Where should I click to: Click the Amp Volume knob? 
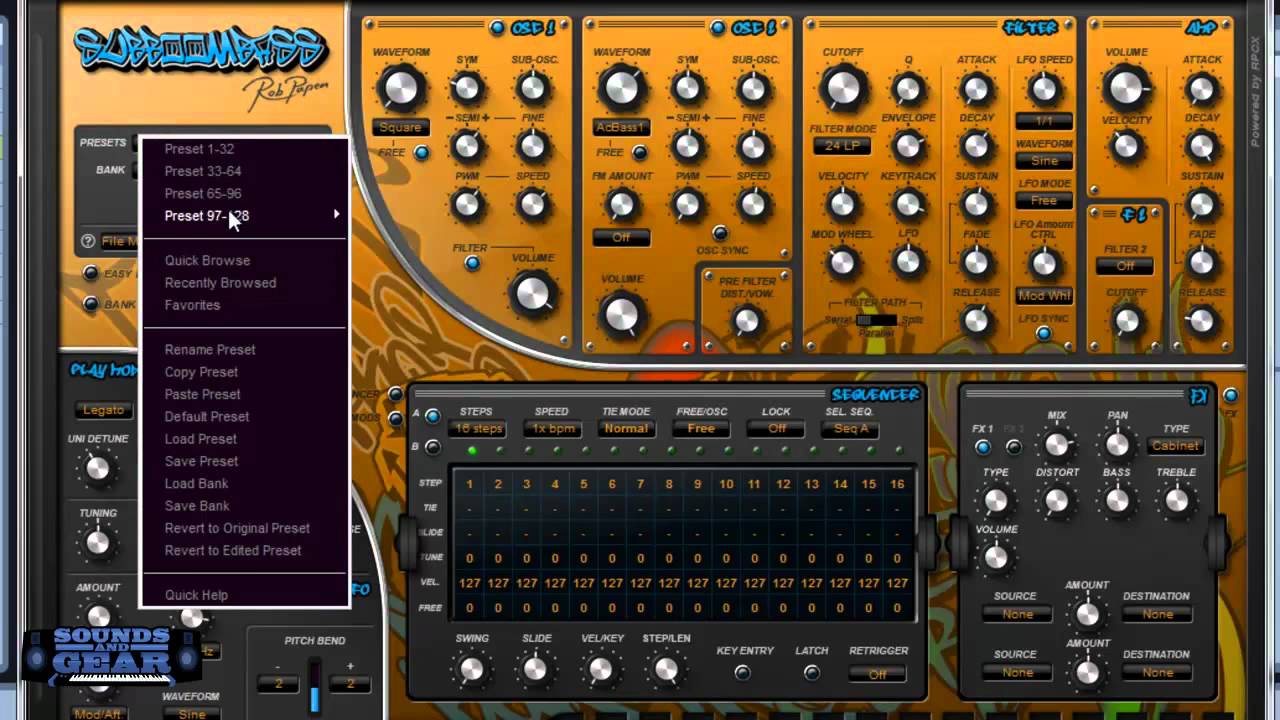click(x=1126, y=89)
